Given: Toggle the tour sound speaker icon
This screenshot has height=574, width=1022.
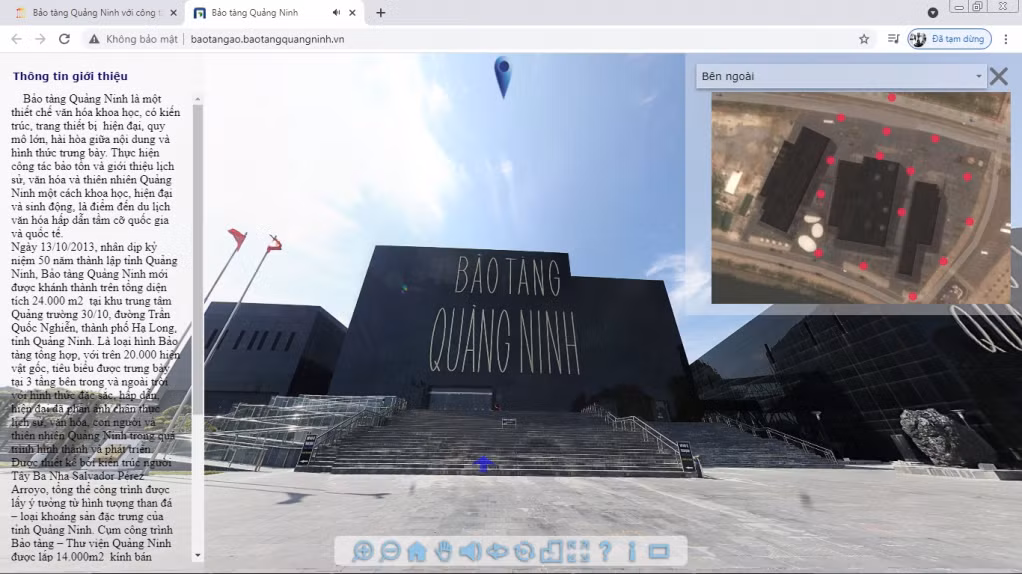Looking at the screenshot, I should [470, 552].
